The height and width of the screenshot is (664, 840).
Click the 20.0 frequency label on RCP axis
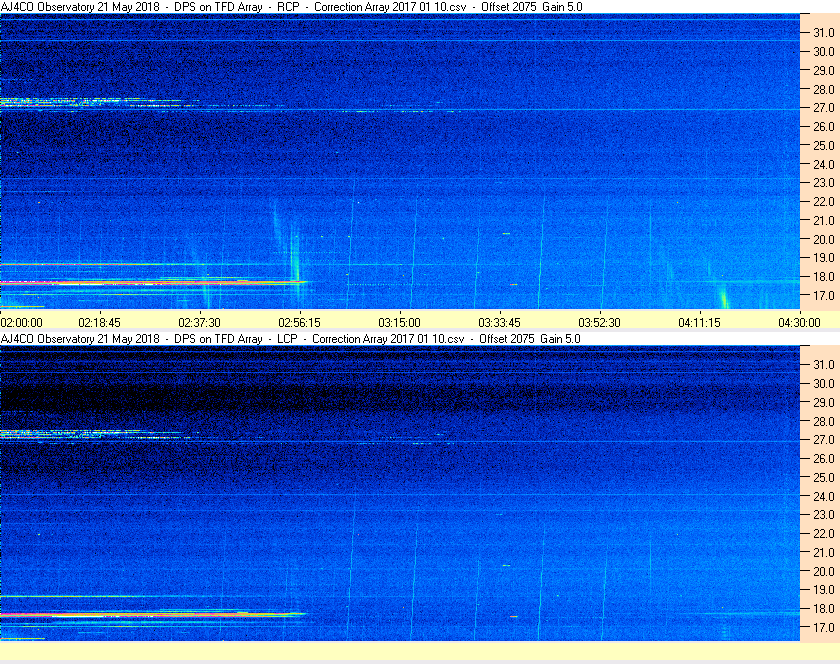coord(824,239)
